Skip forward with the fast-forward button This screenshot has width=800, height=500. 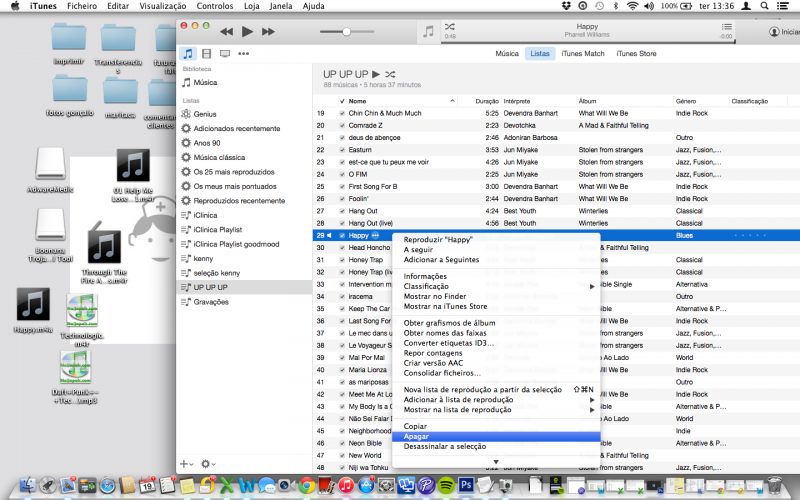point(268,32)
